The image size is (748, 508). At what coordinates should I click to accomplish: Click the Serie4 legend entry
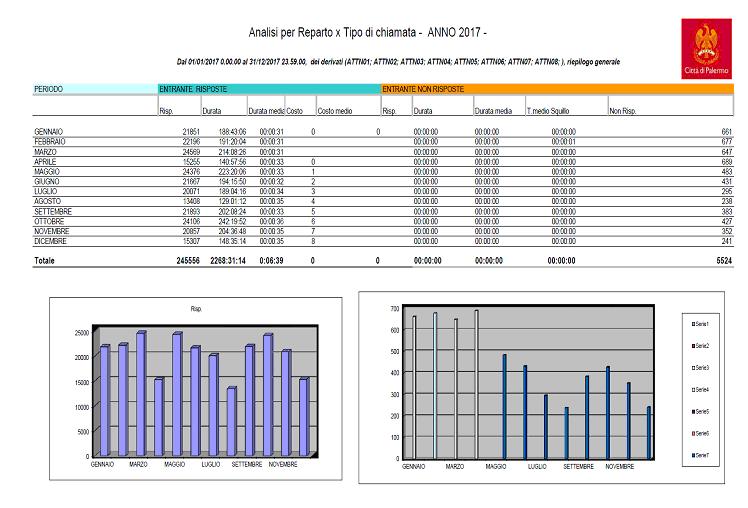[x=703, y=389]
